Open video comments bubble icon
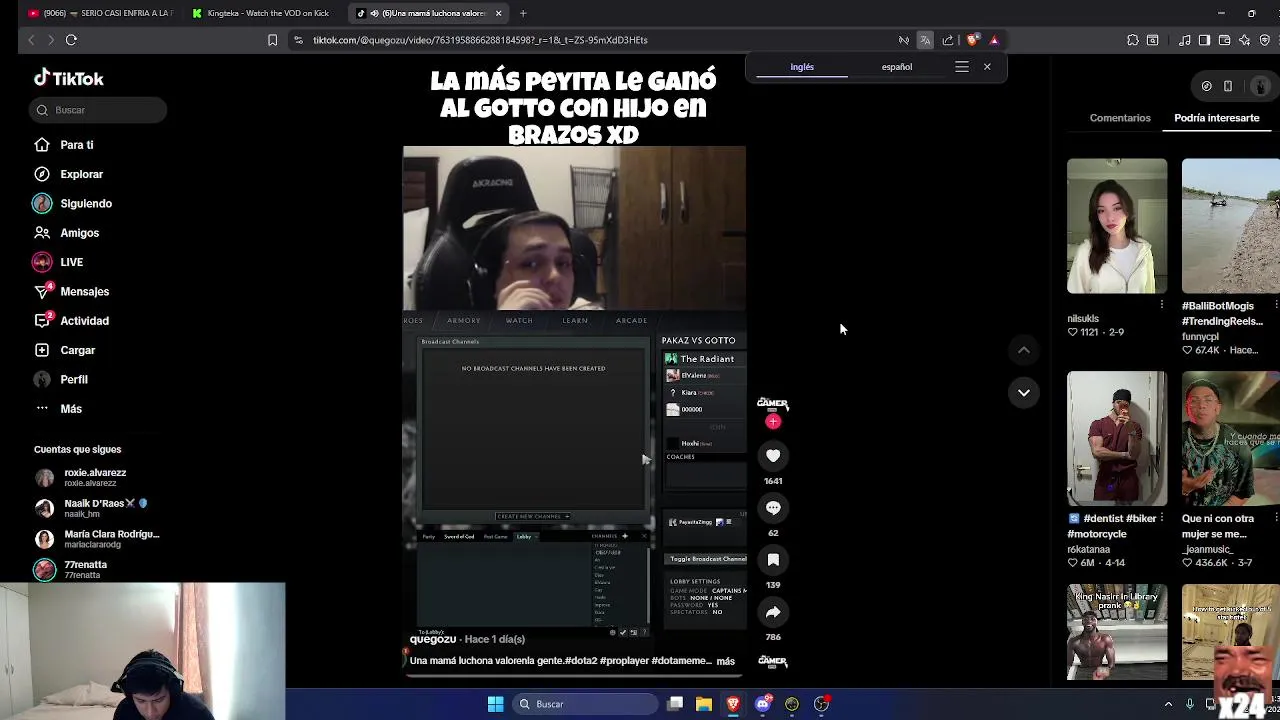The width and height of the screenshot is (1280, 720). [773, 508]
